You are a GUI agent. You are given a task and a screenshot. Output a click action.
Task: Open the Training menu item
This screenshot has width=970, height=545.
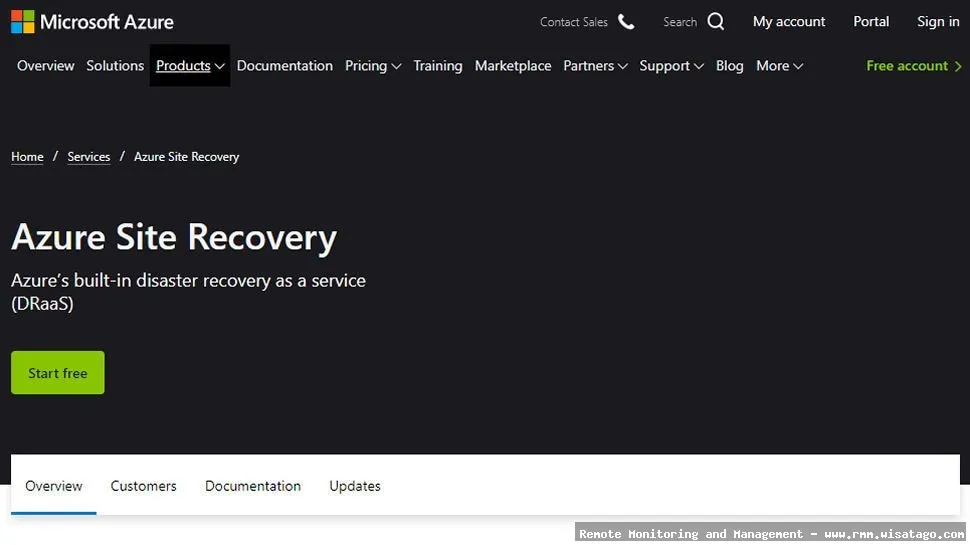coord(438,66)
